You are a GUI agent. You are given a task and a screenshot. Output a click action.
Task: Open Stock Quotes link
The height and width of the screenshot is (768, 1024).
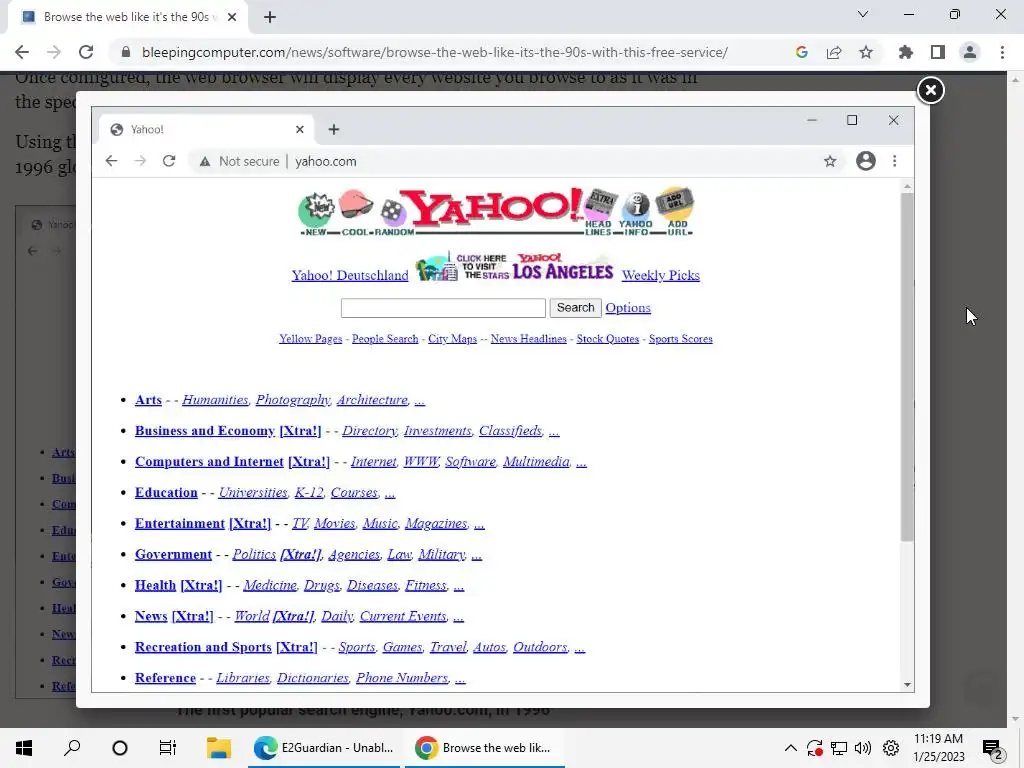[607, 339]
